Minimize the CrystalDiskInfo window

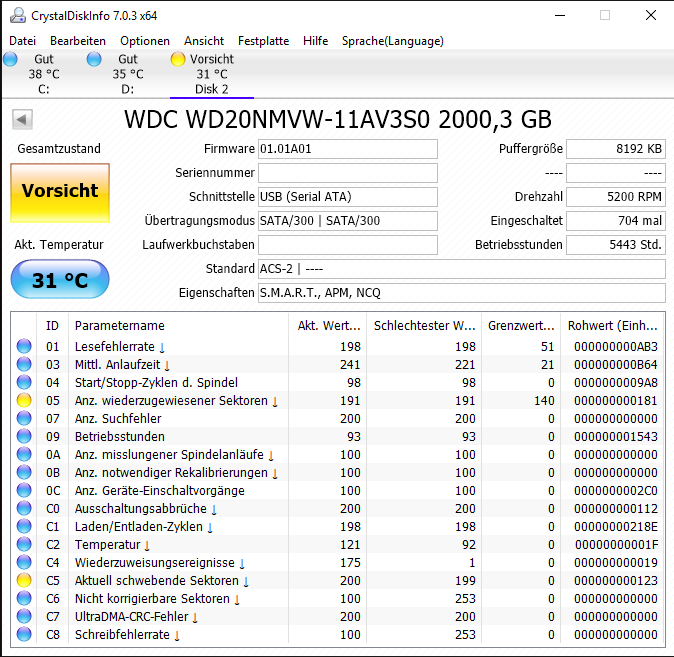tap(560, 15)
